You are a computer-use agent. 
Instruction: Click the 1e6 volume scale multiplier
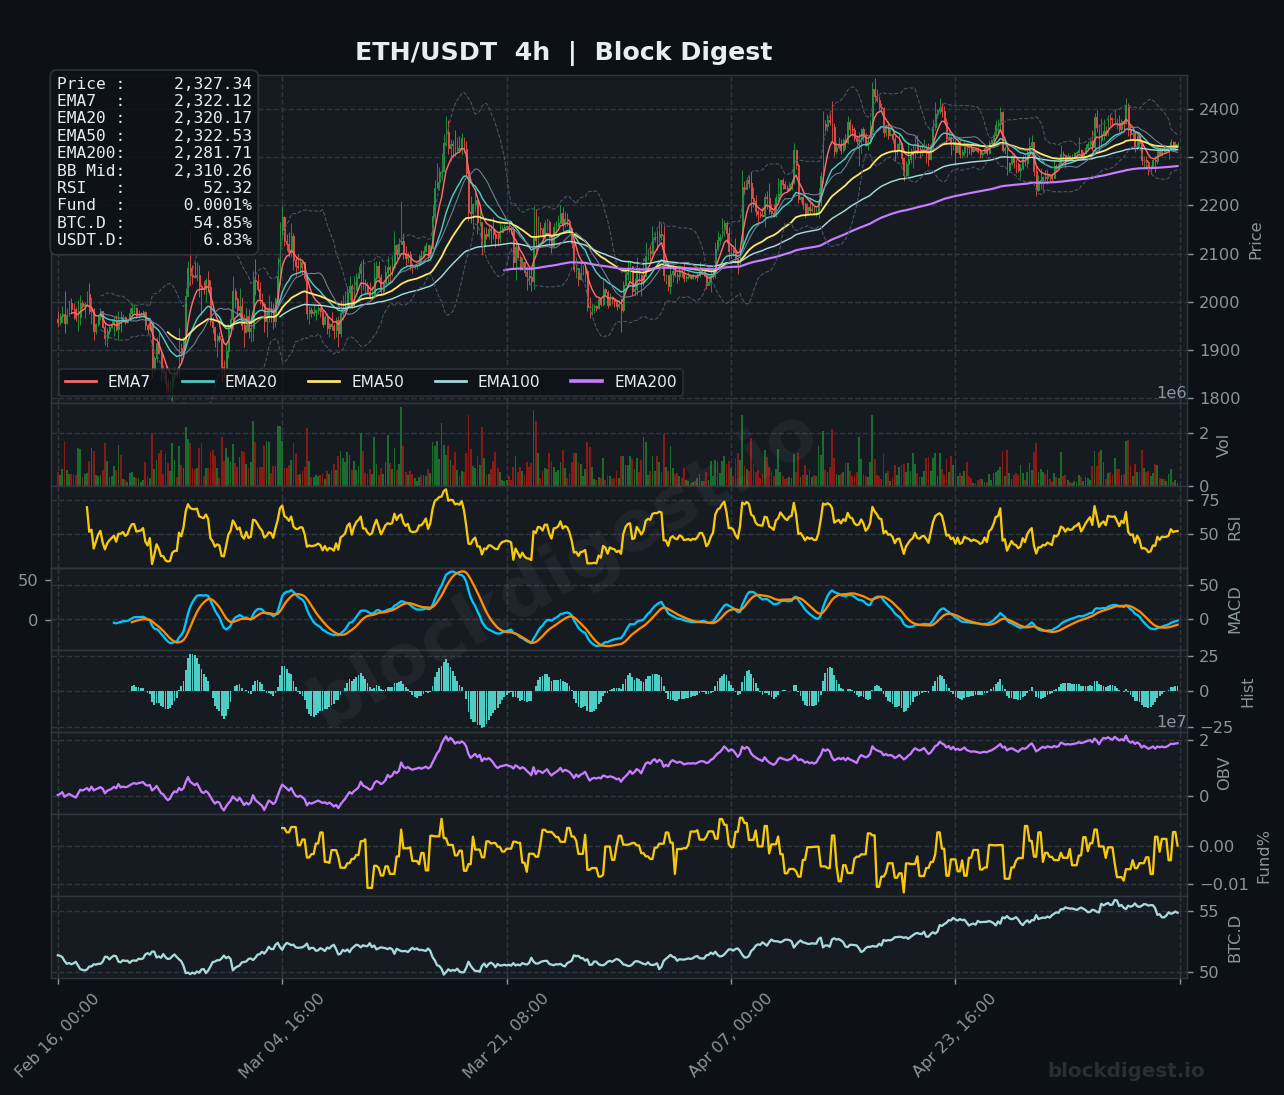[x=1172, y=393]
